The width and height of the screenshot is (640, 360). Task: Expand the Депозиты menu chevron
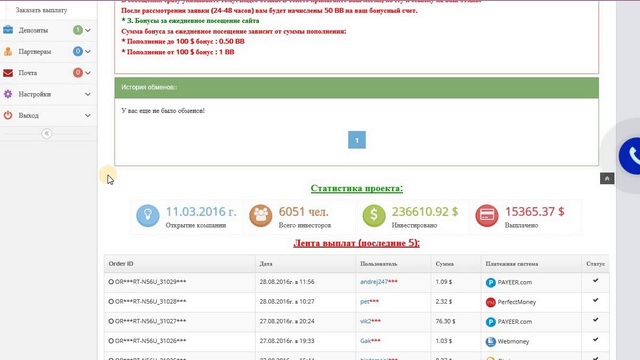tap(88, 30)
